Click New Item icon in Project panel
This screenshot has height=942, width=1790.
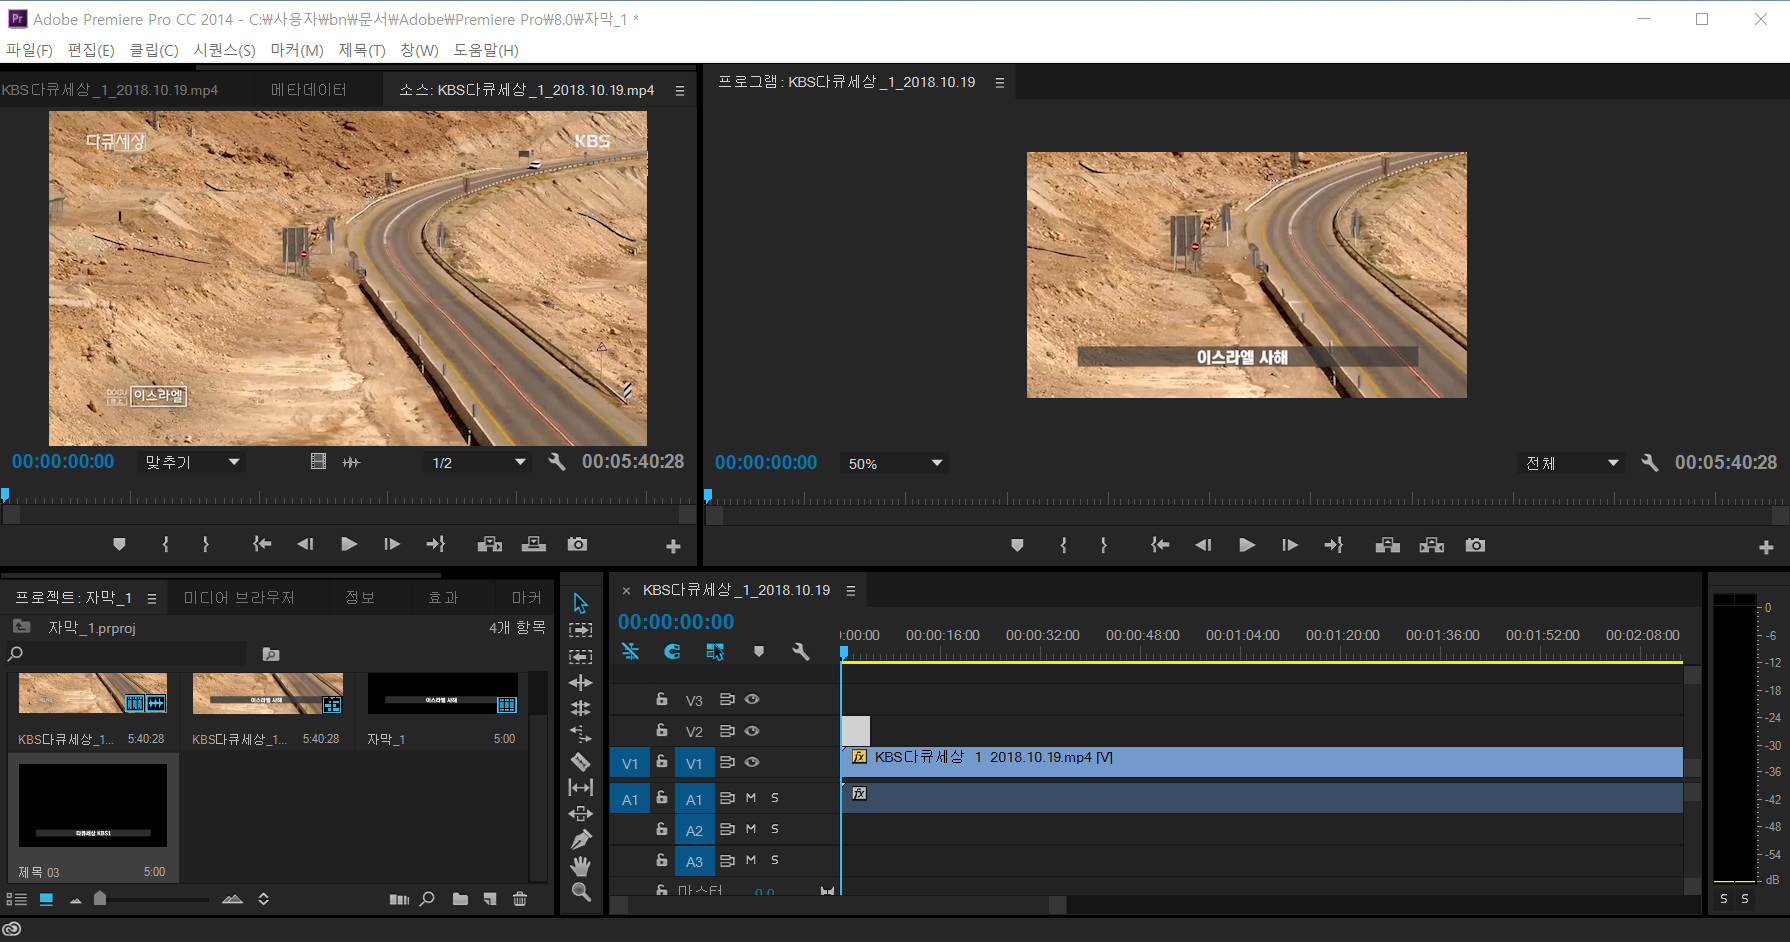pos(490,899)
